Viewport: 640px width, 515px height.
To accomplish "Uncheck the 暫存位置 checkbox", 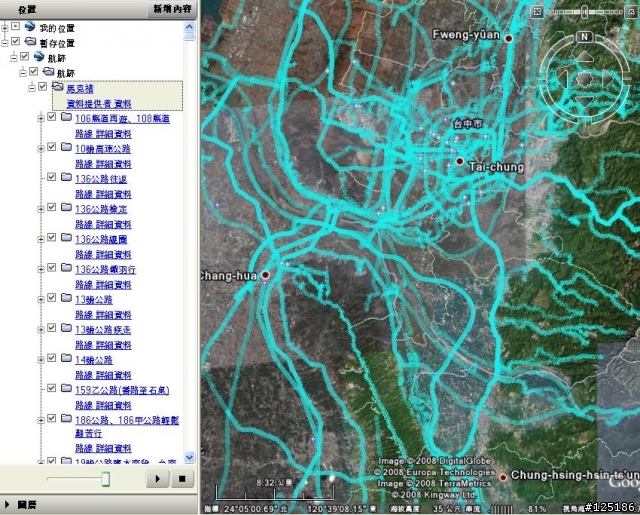I will (15, 41).
